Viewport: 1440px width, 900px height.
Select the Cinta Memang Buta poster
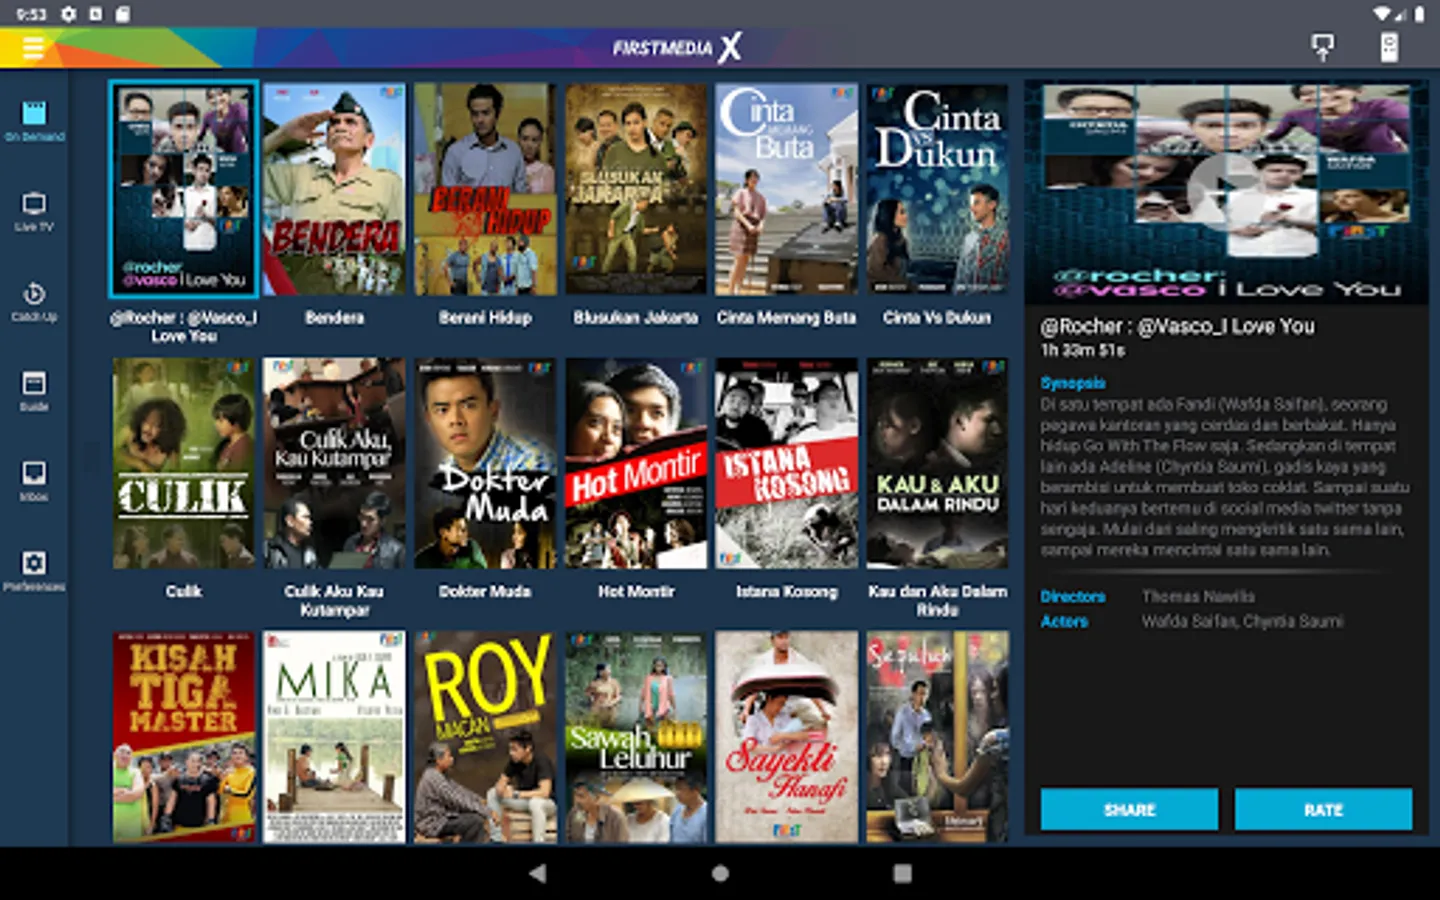(786, 189)
